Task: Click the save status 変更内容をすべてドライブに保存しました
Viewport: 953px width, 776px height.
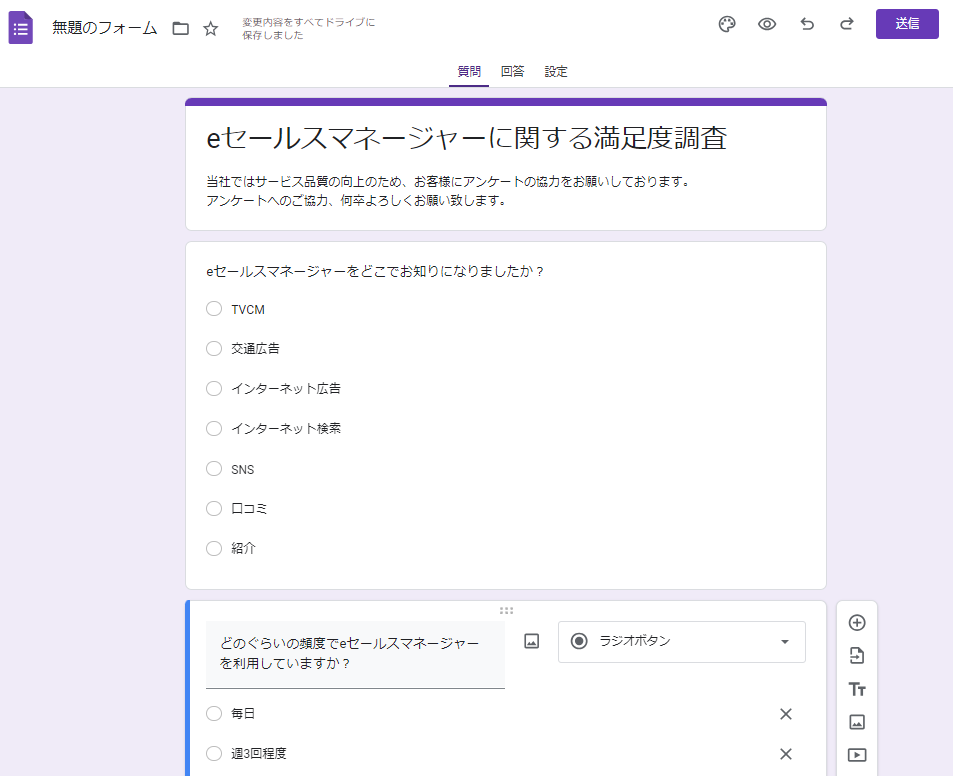Action: [309, 29]
